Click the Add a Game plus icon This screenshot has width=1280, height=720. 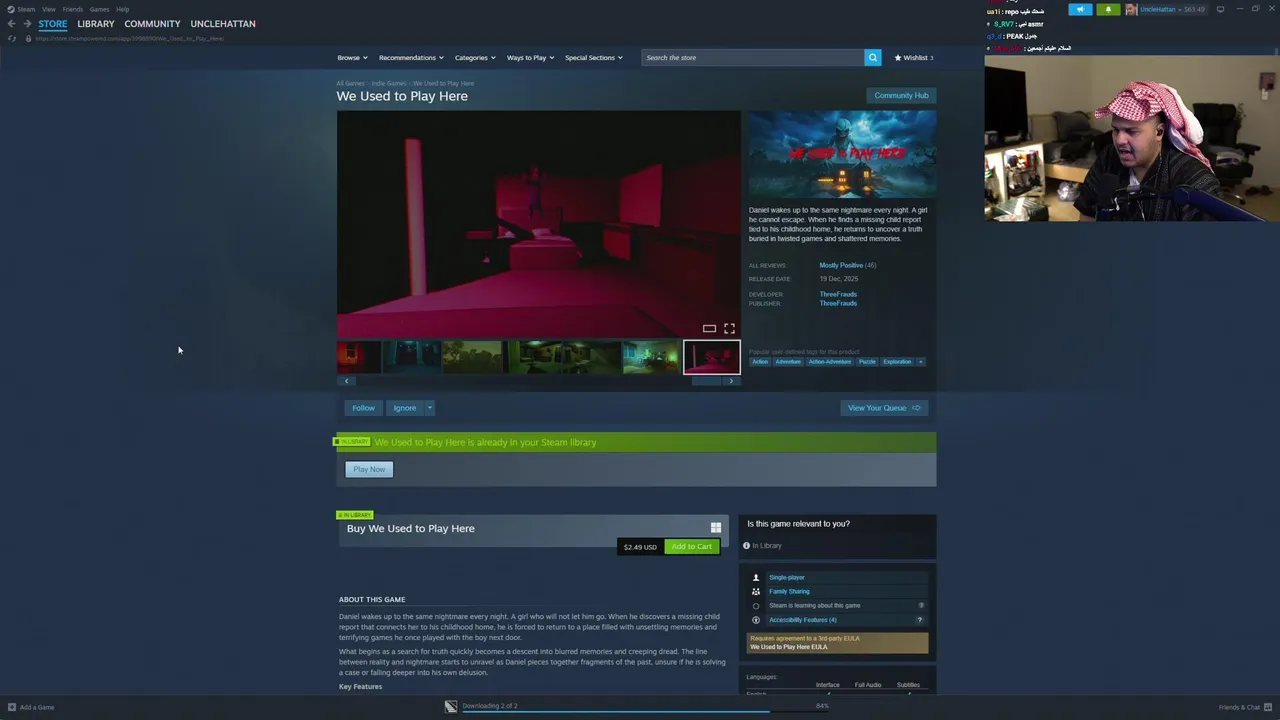(12, 707)
